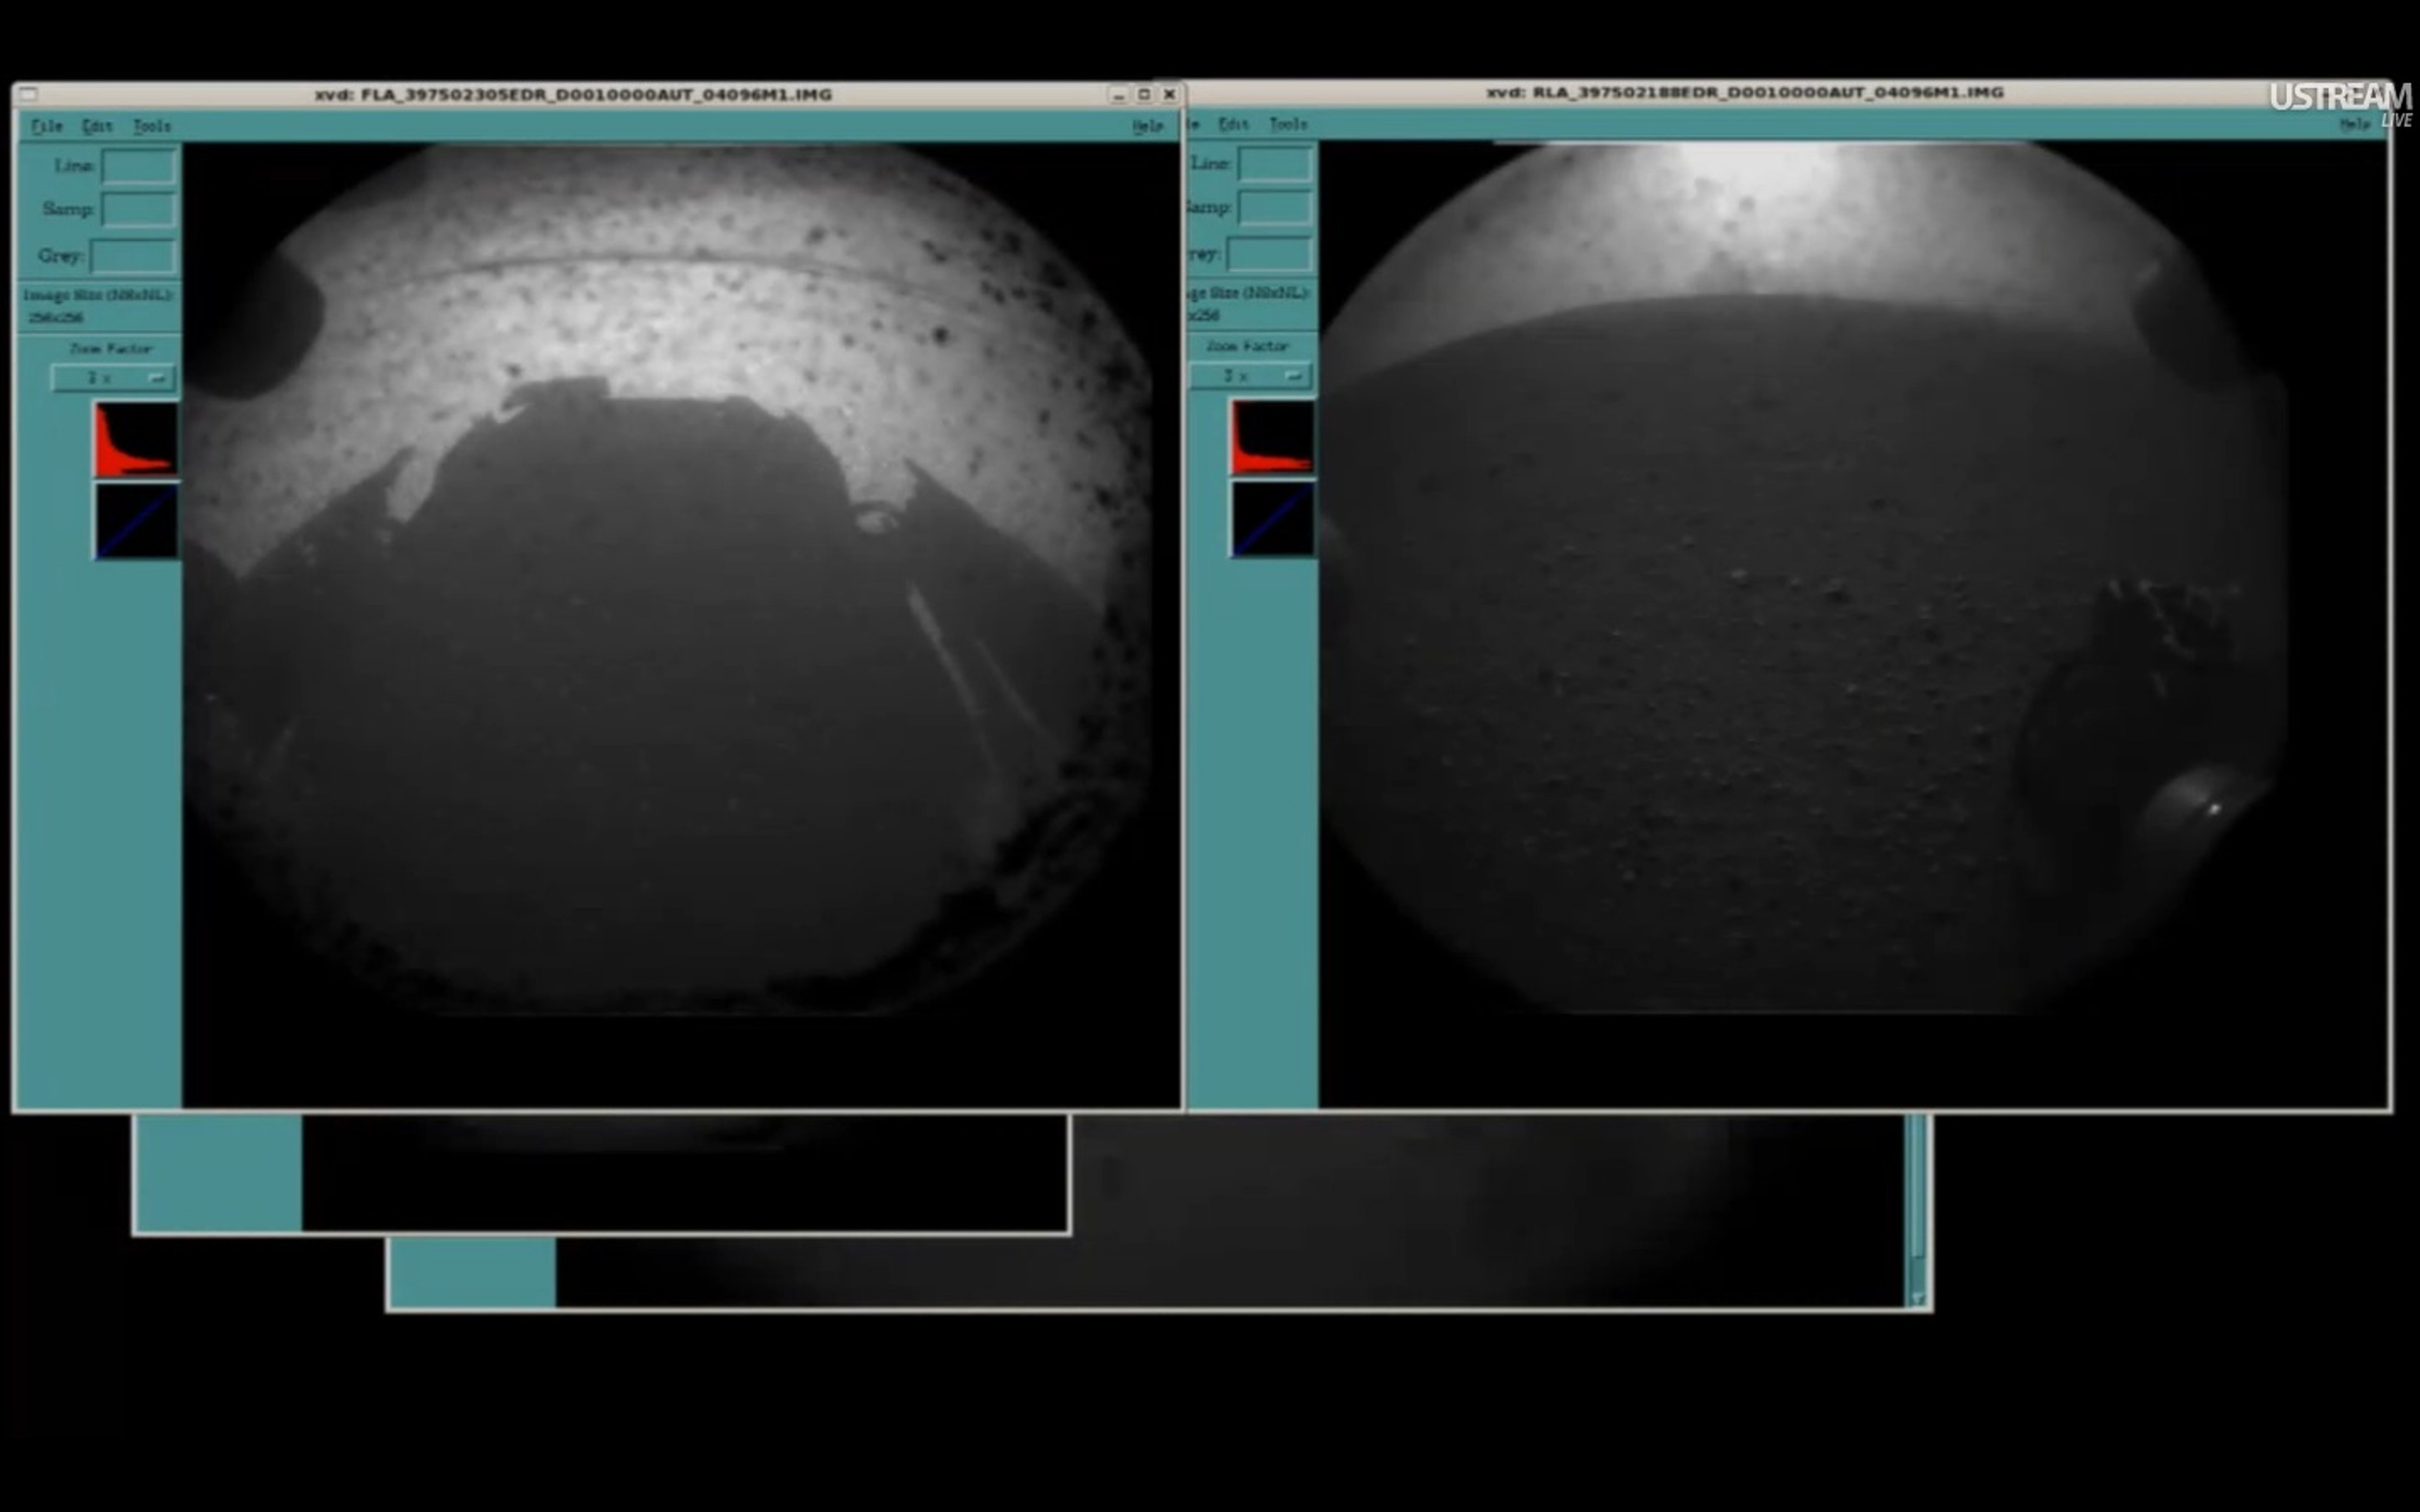2420x1512 pixels.
Task: Open File menu in FLA window
Action: coord(46,126)
